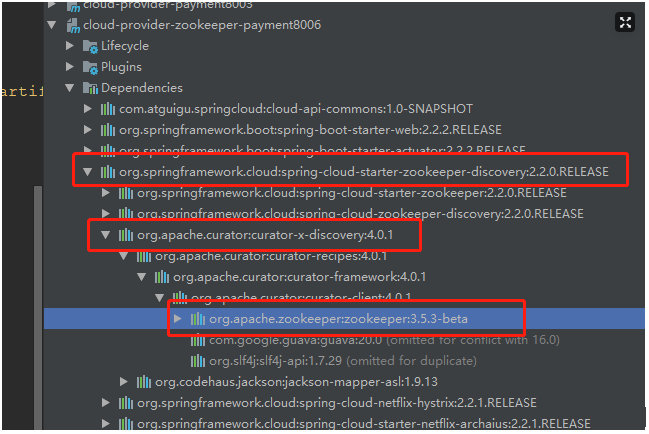Click library icon of curator-framework
The height and width of the screenshot is (434, 649).
coord(162,277)
